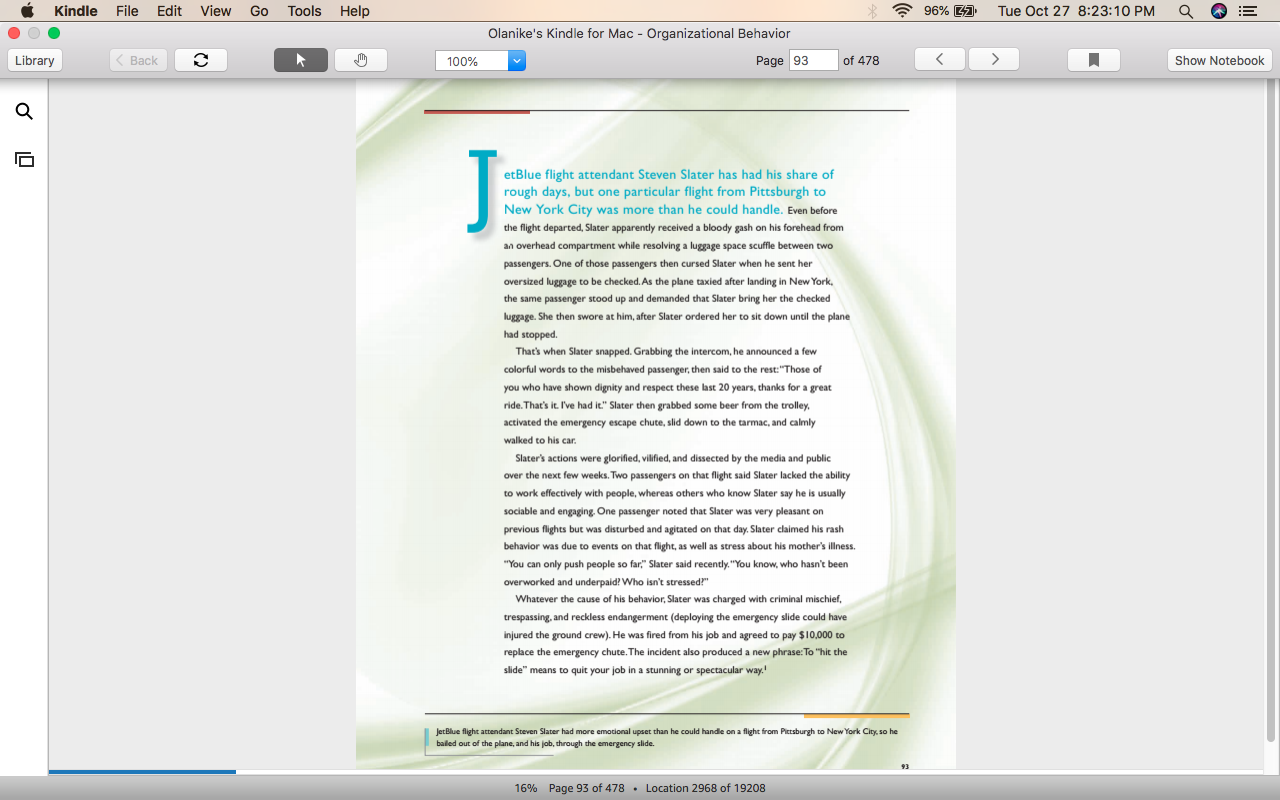
Task: Select the arrow pointer tool
Action: pyautogui.click(x=301, y=60)
